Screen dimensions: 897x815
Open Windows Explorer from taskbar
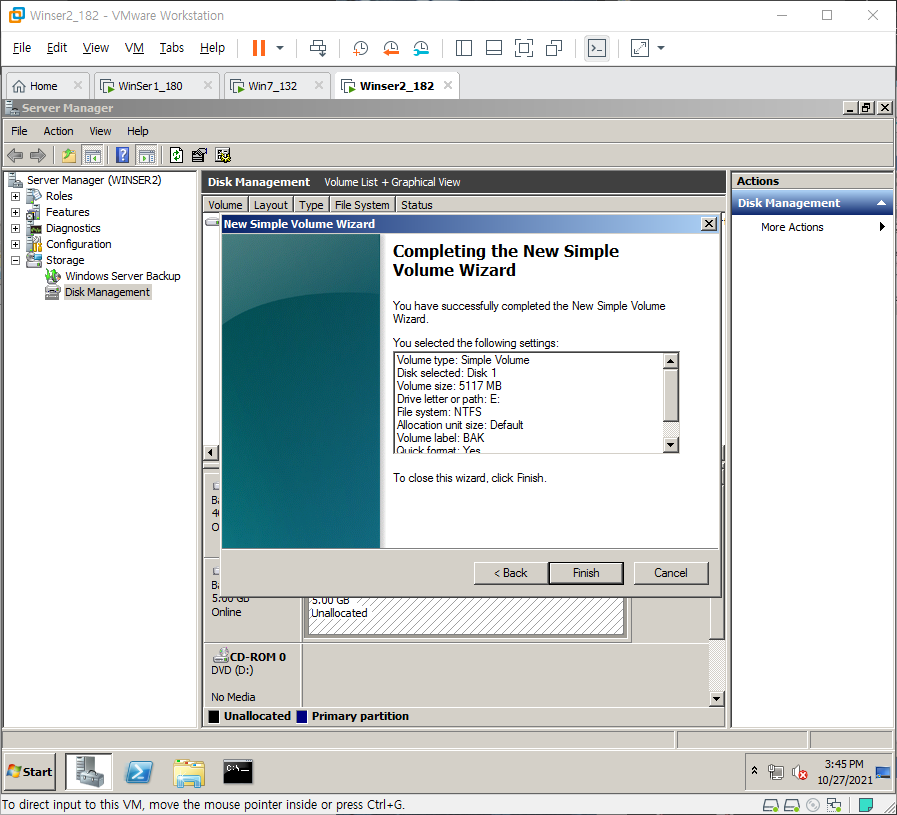pos(189,772)
